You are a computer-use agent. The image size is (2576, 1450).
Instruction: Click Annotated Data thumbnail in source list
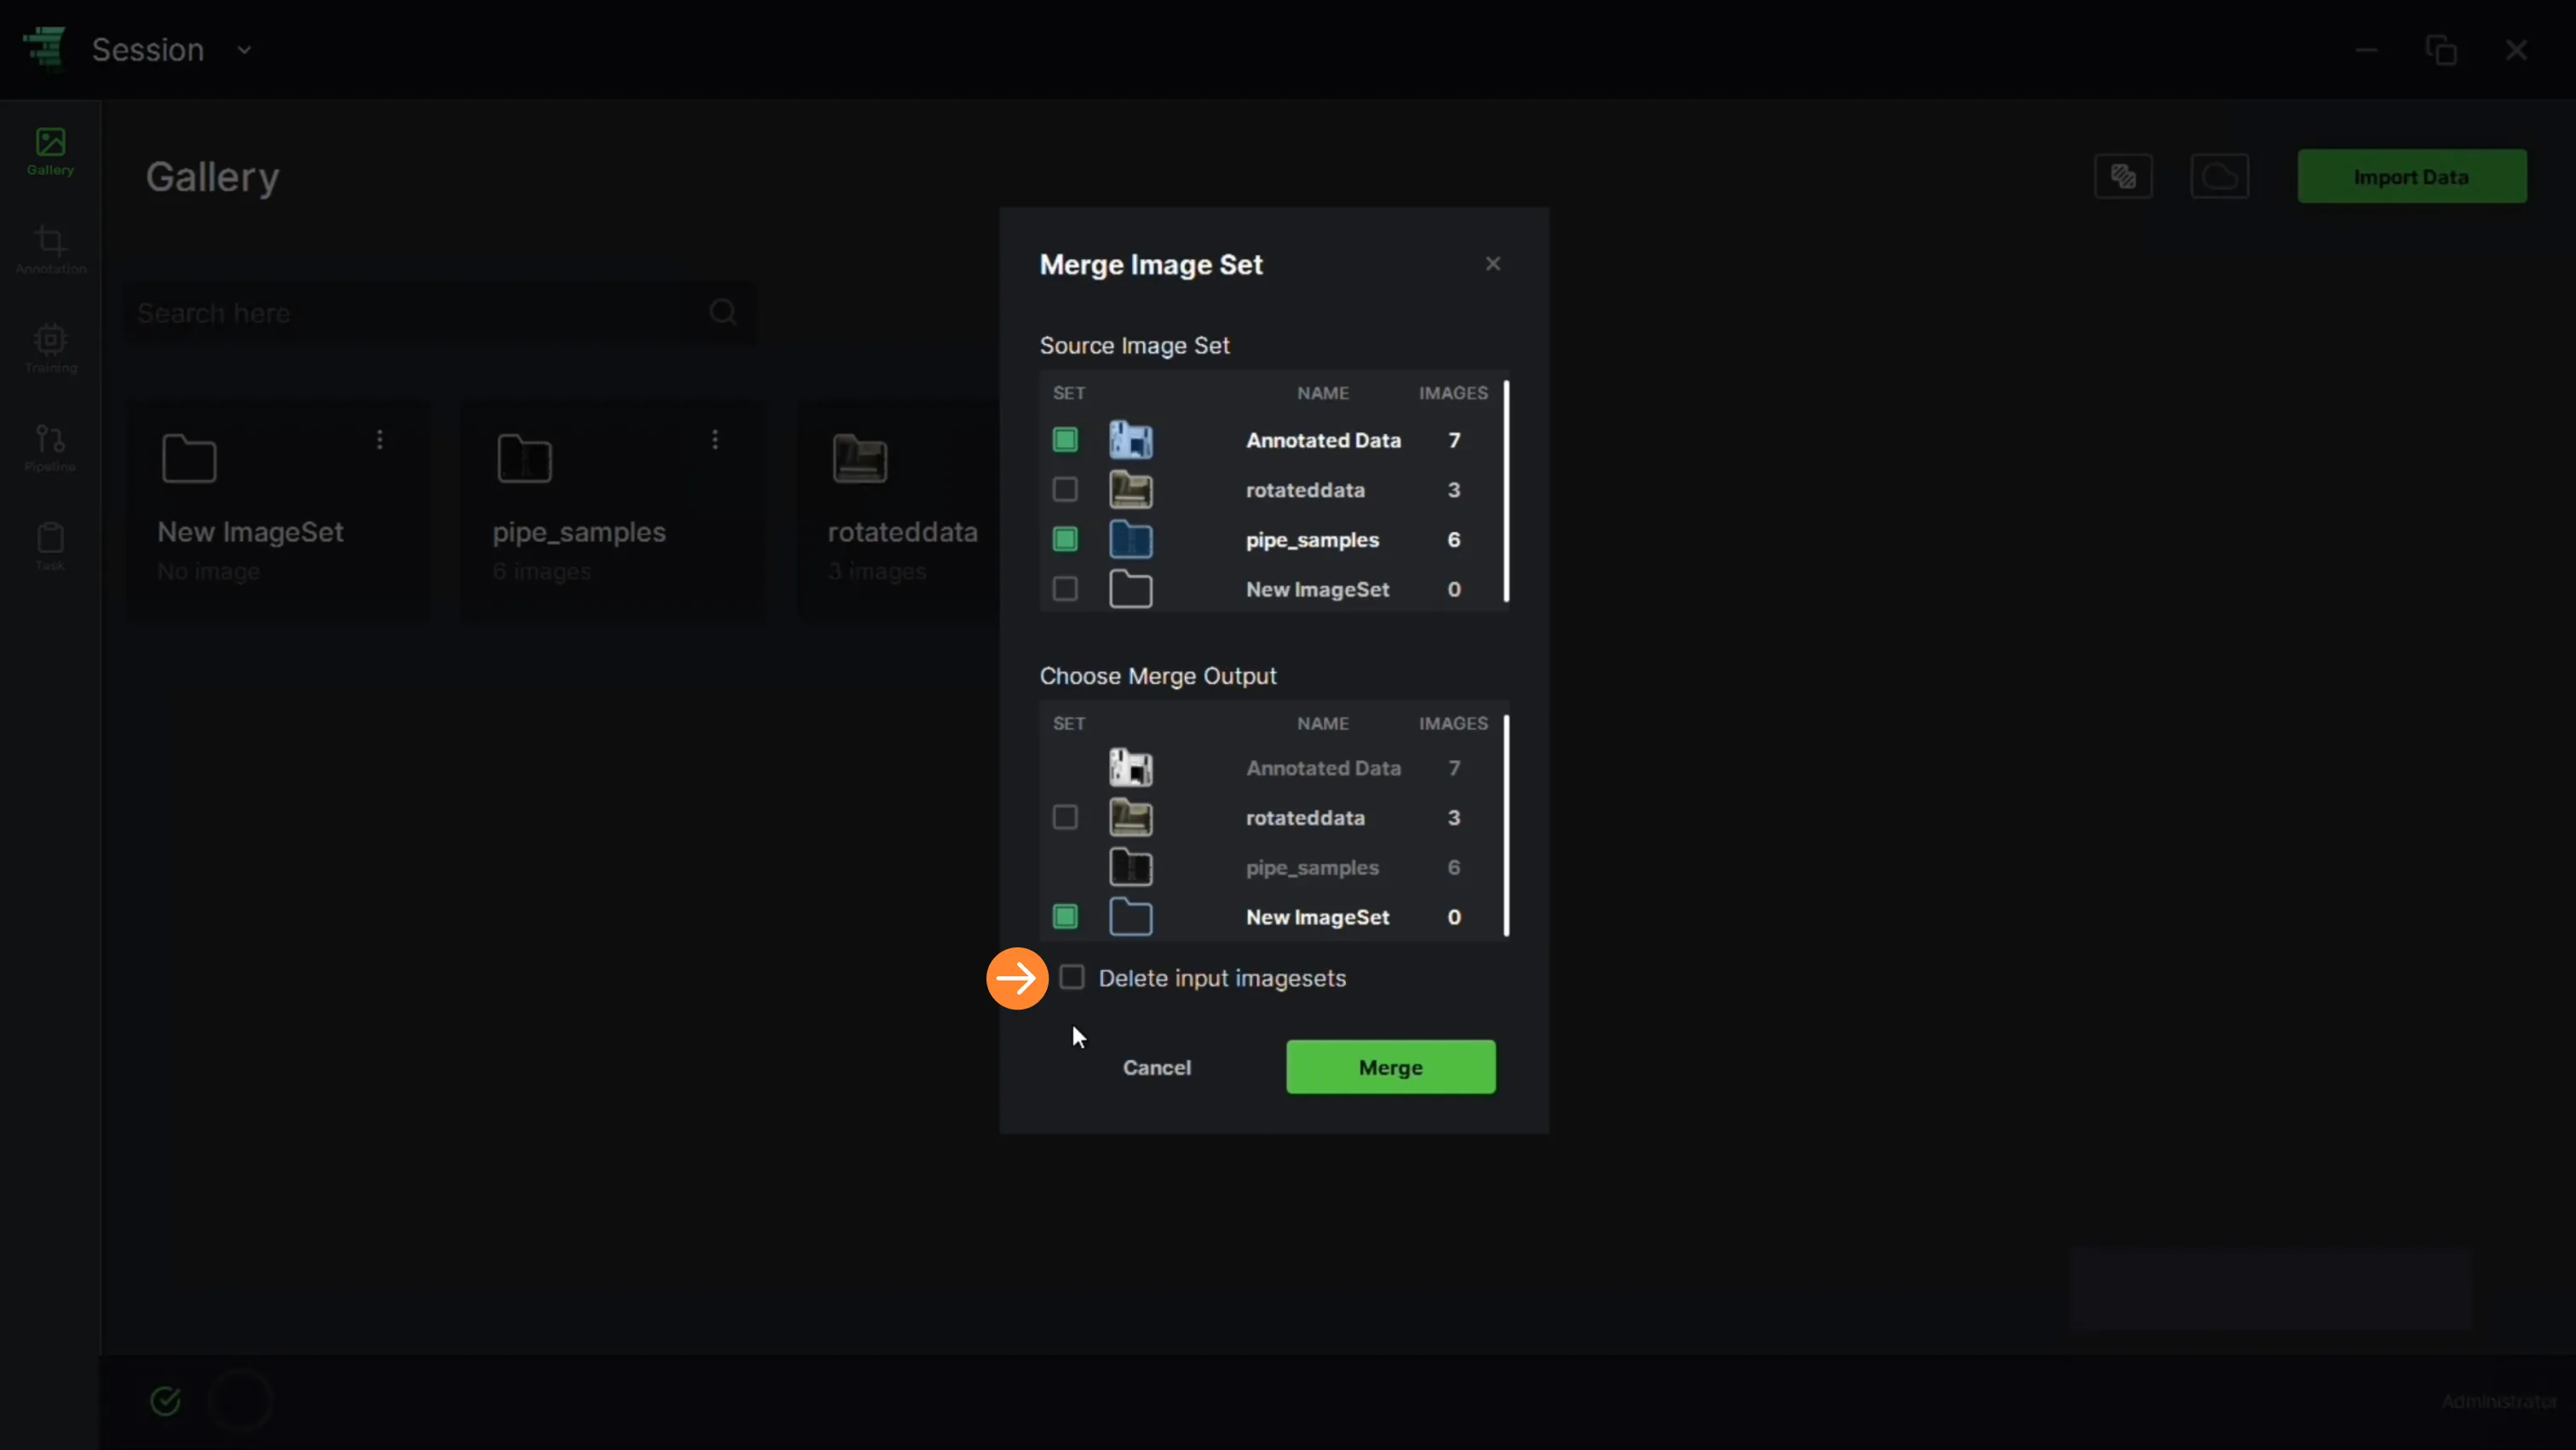coord(1131,440)
